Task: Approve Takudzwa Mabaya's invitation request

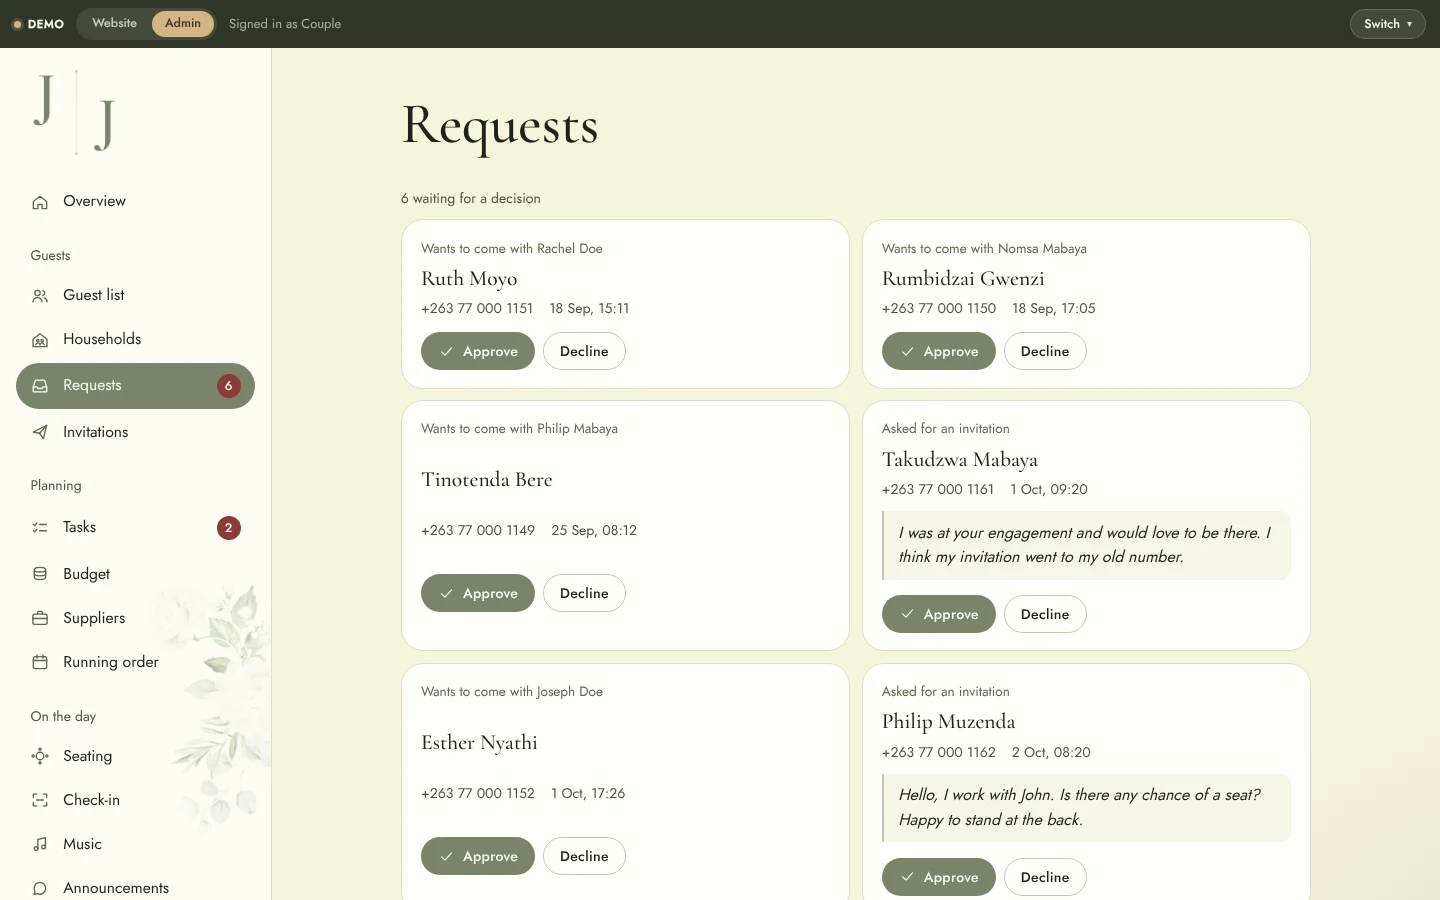Action: point(939,615)
